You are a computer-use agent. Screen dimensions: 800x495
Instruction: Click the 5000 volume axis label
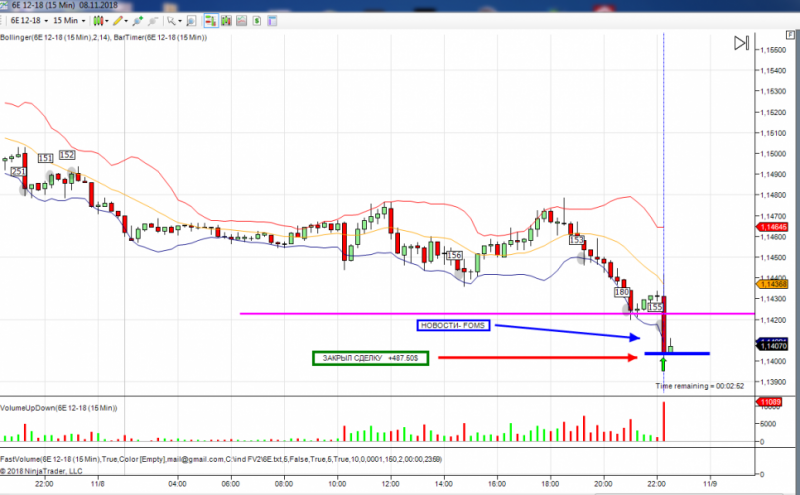(x=768, y=424)
